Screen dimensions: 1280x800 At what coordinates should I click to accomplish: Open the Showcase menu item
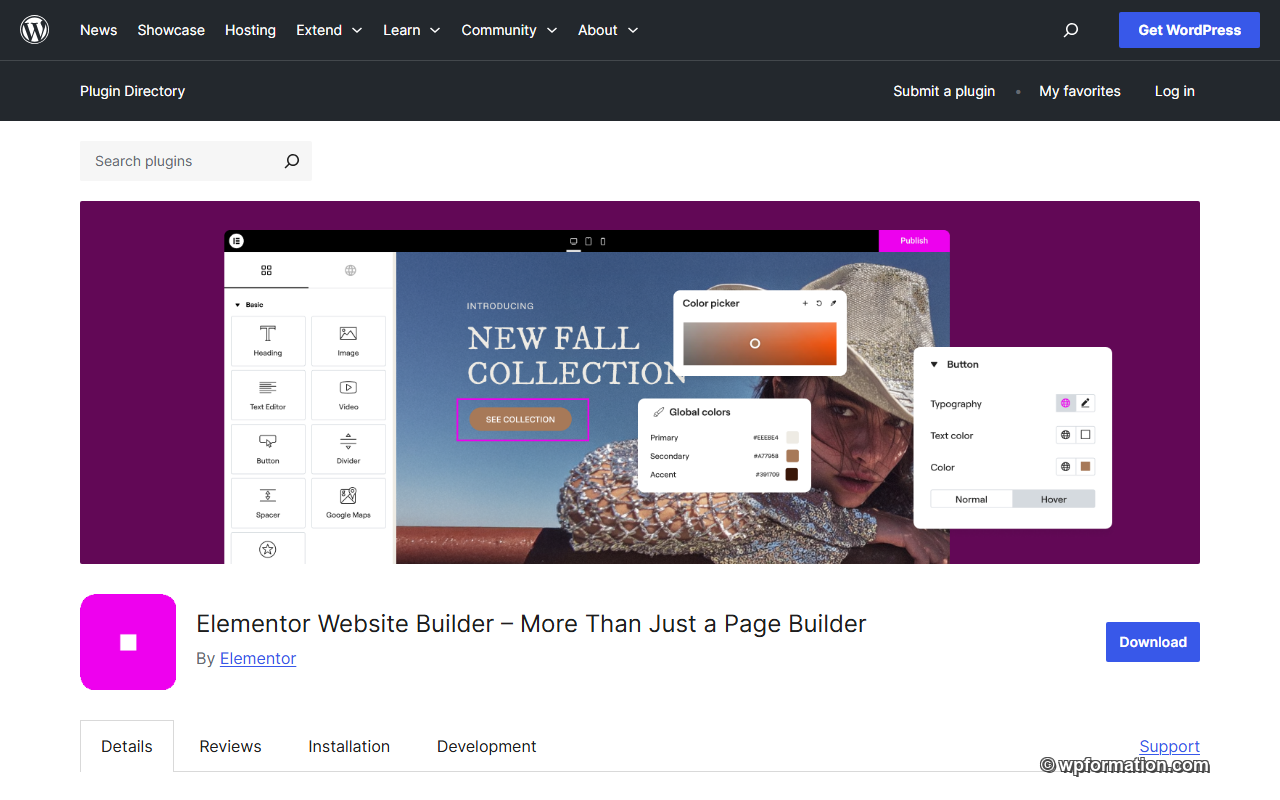pyautogui.click(x=171, y=30)
